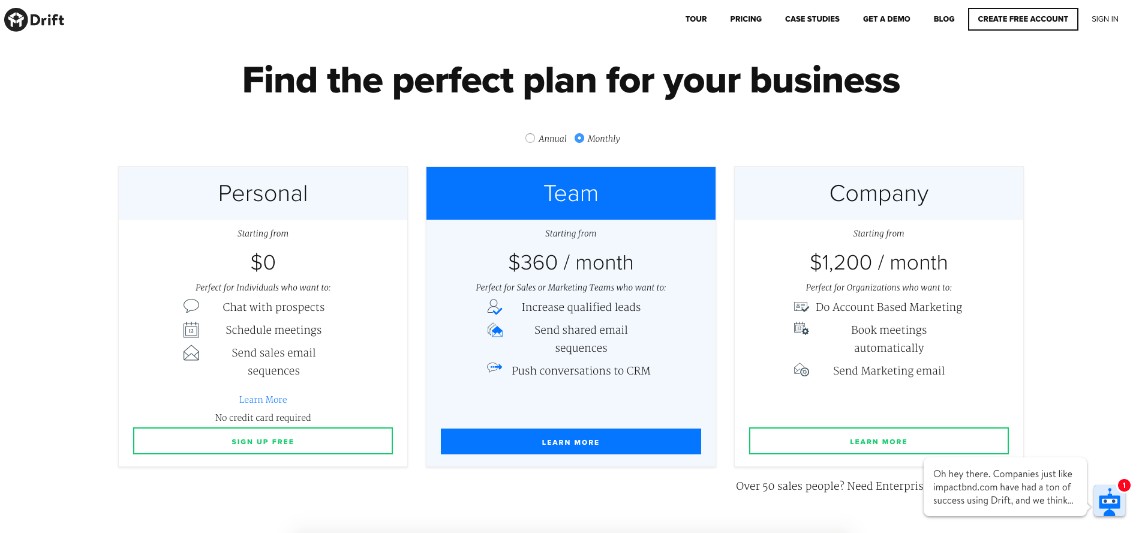
Task: Click the Account Based Marketing icon
Action: [801, 307]
